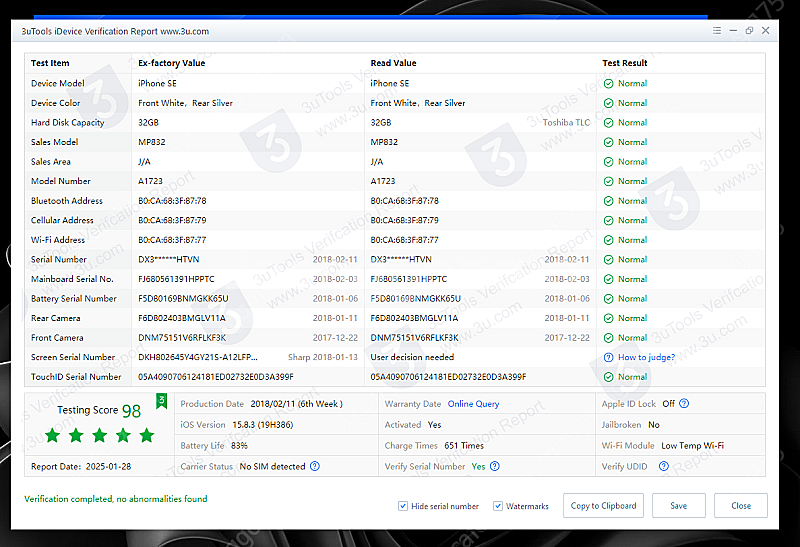Image resolution: width=800 pixels, height=547 pixels.
Task: Click the Bluetooth Address Normal check icon
Action: pyautogui.click(x=608, y=201)
